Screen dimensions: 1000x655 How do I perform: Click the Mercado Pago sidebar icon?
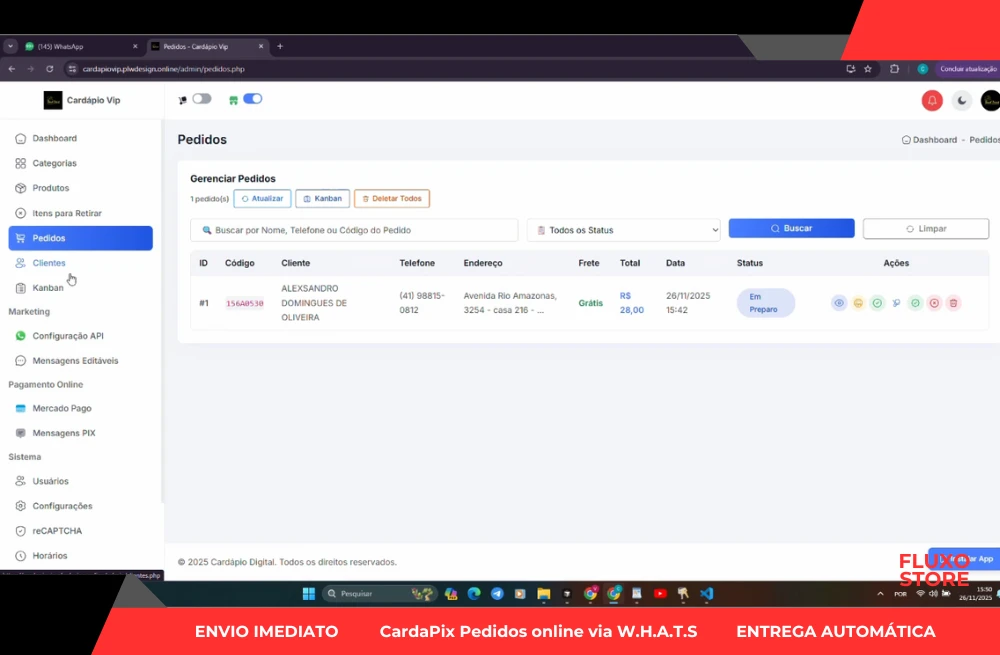[21, 408]
